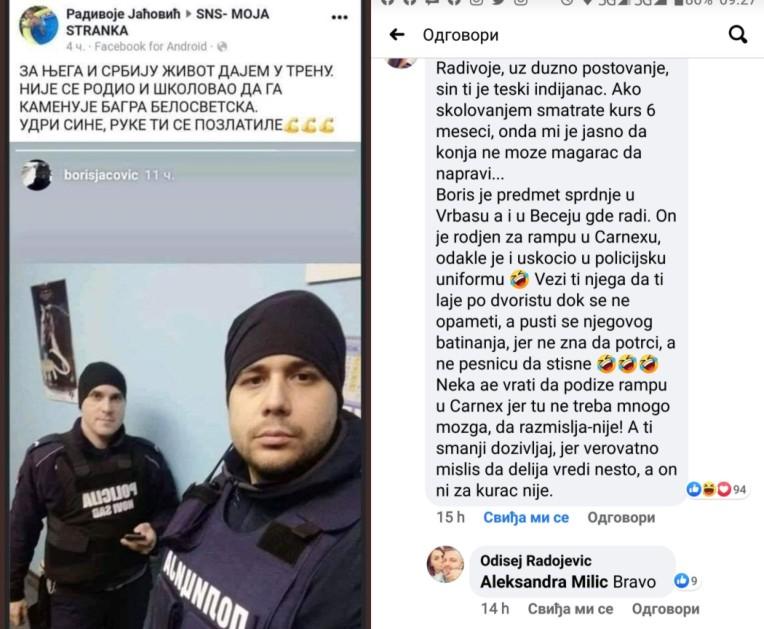Open Odisej Radojevic's profile picture
The image size is (764, 629).
[x=445, y=564]
